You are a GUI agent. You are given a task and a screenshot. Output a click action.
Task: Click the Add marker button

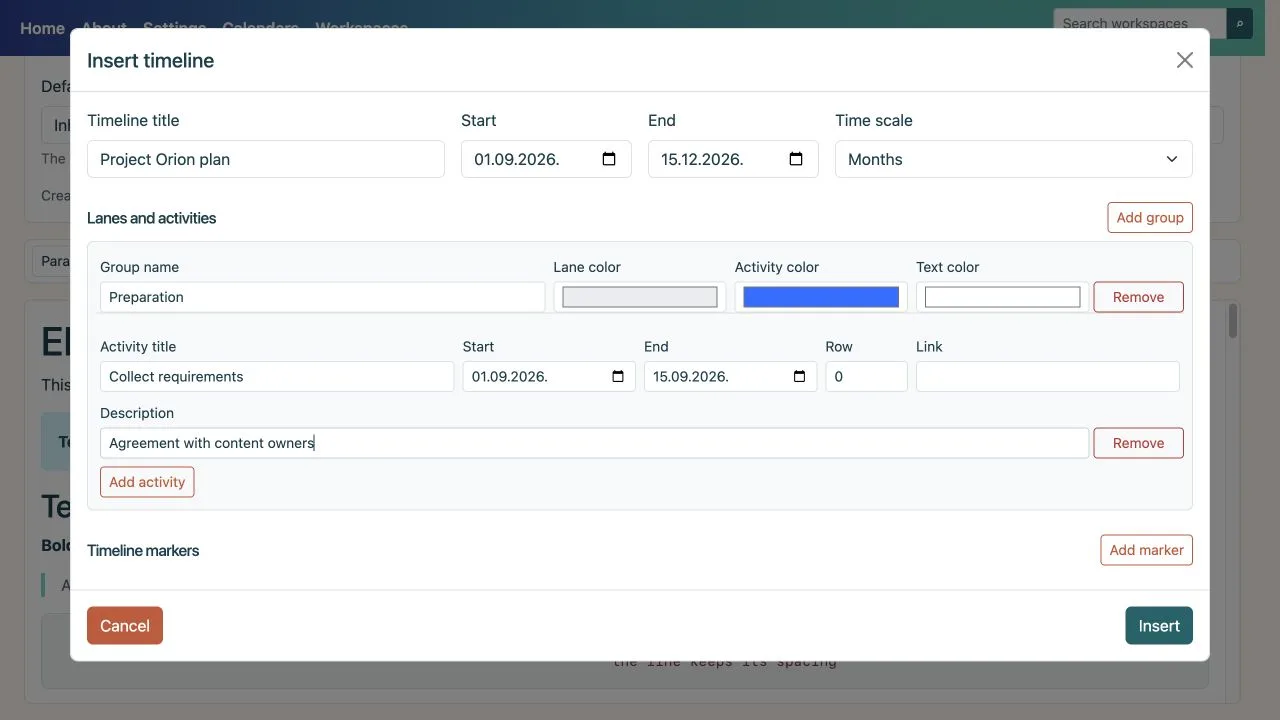tap(1146, 550)
